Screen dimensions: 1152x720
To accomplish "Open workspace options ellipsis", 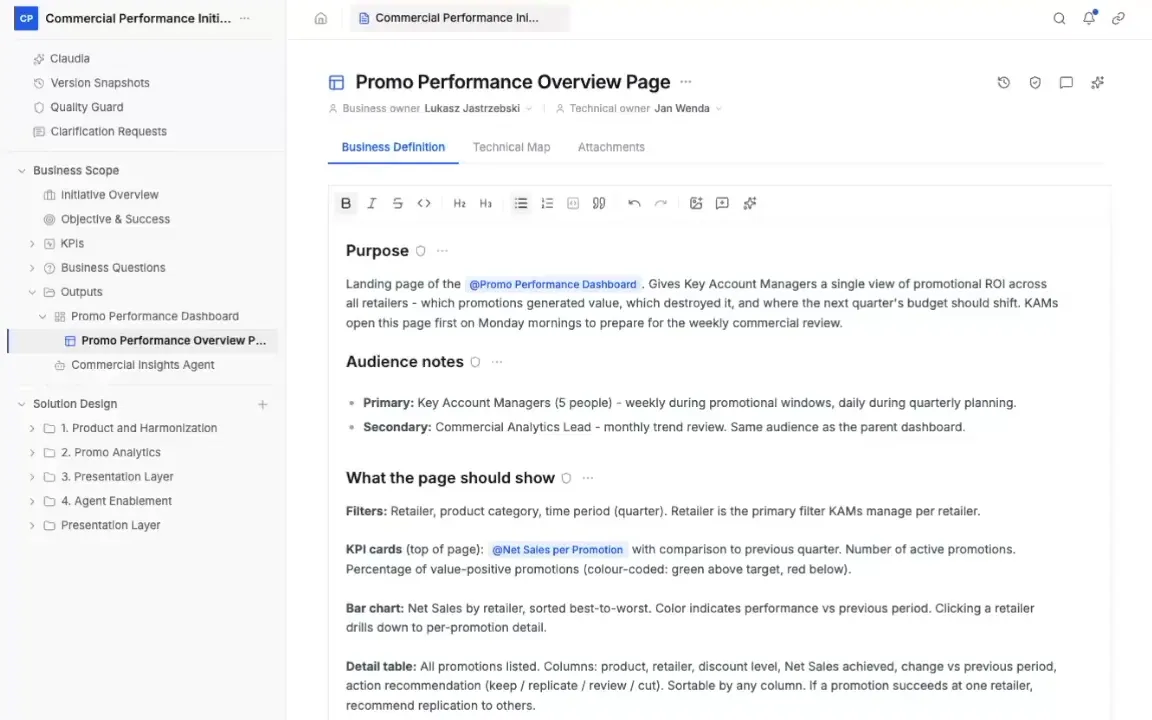I will (x=245, y=18).
